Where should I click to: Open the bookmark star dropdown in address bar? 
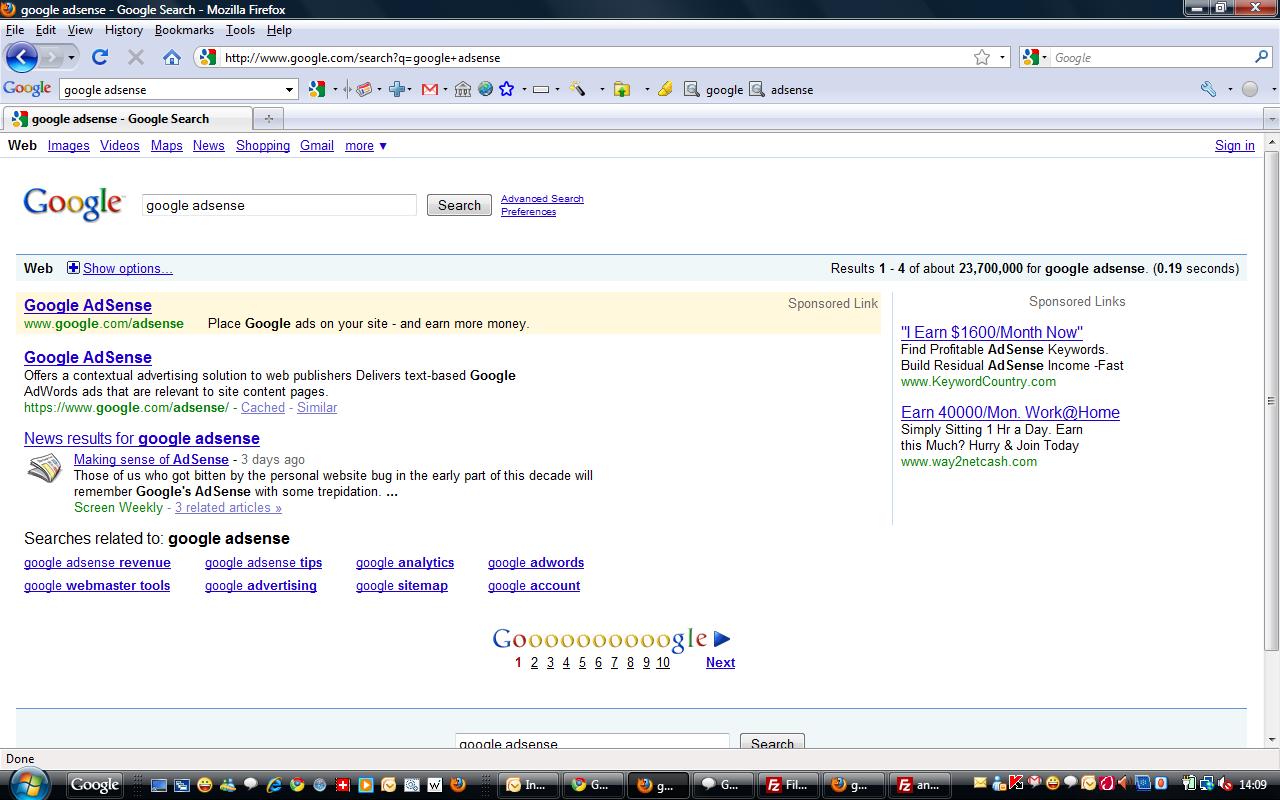click(1002, 57)
